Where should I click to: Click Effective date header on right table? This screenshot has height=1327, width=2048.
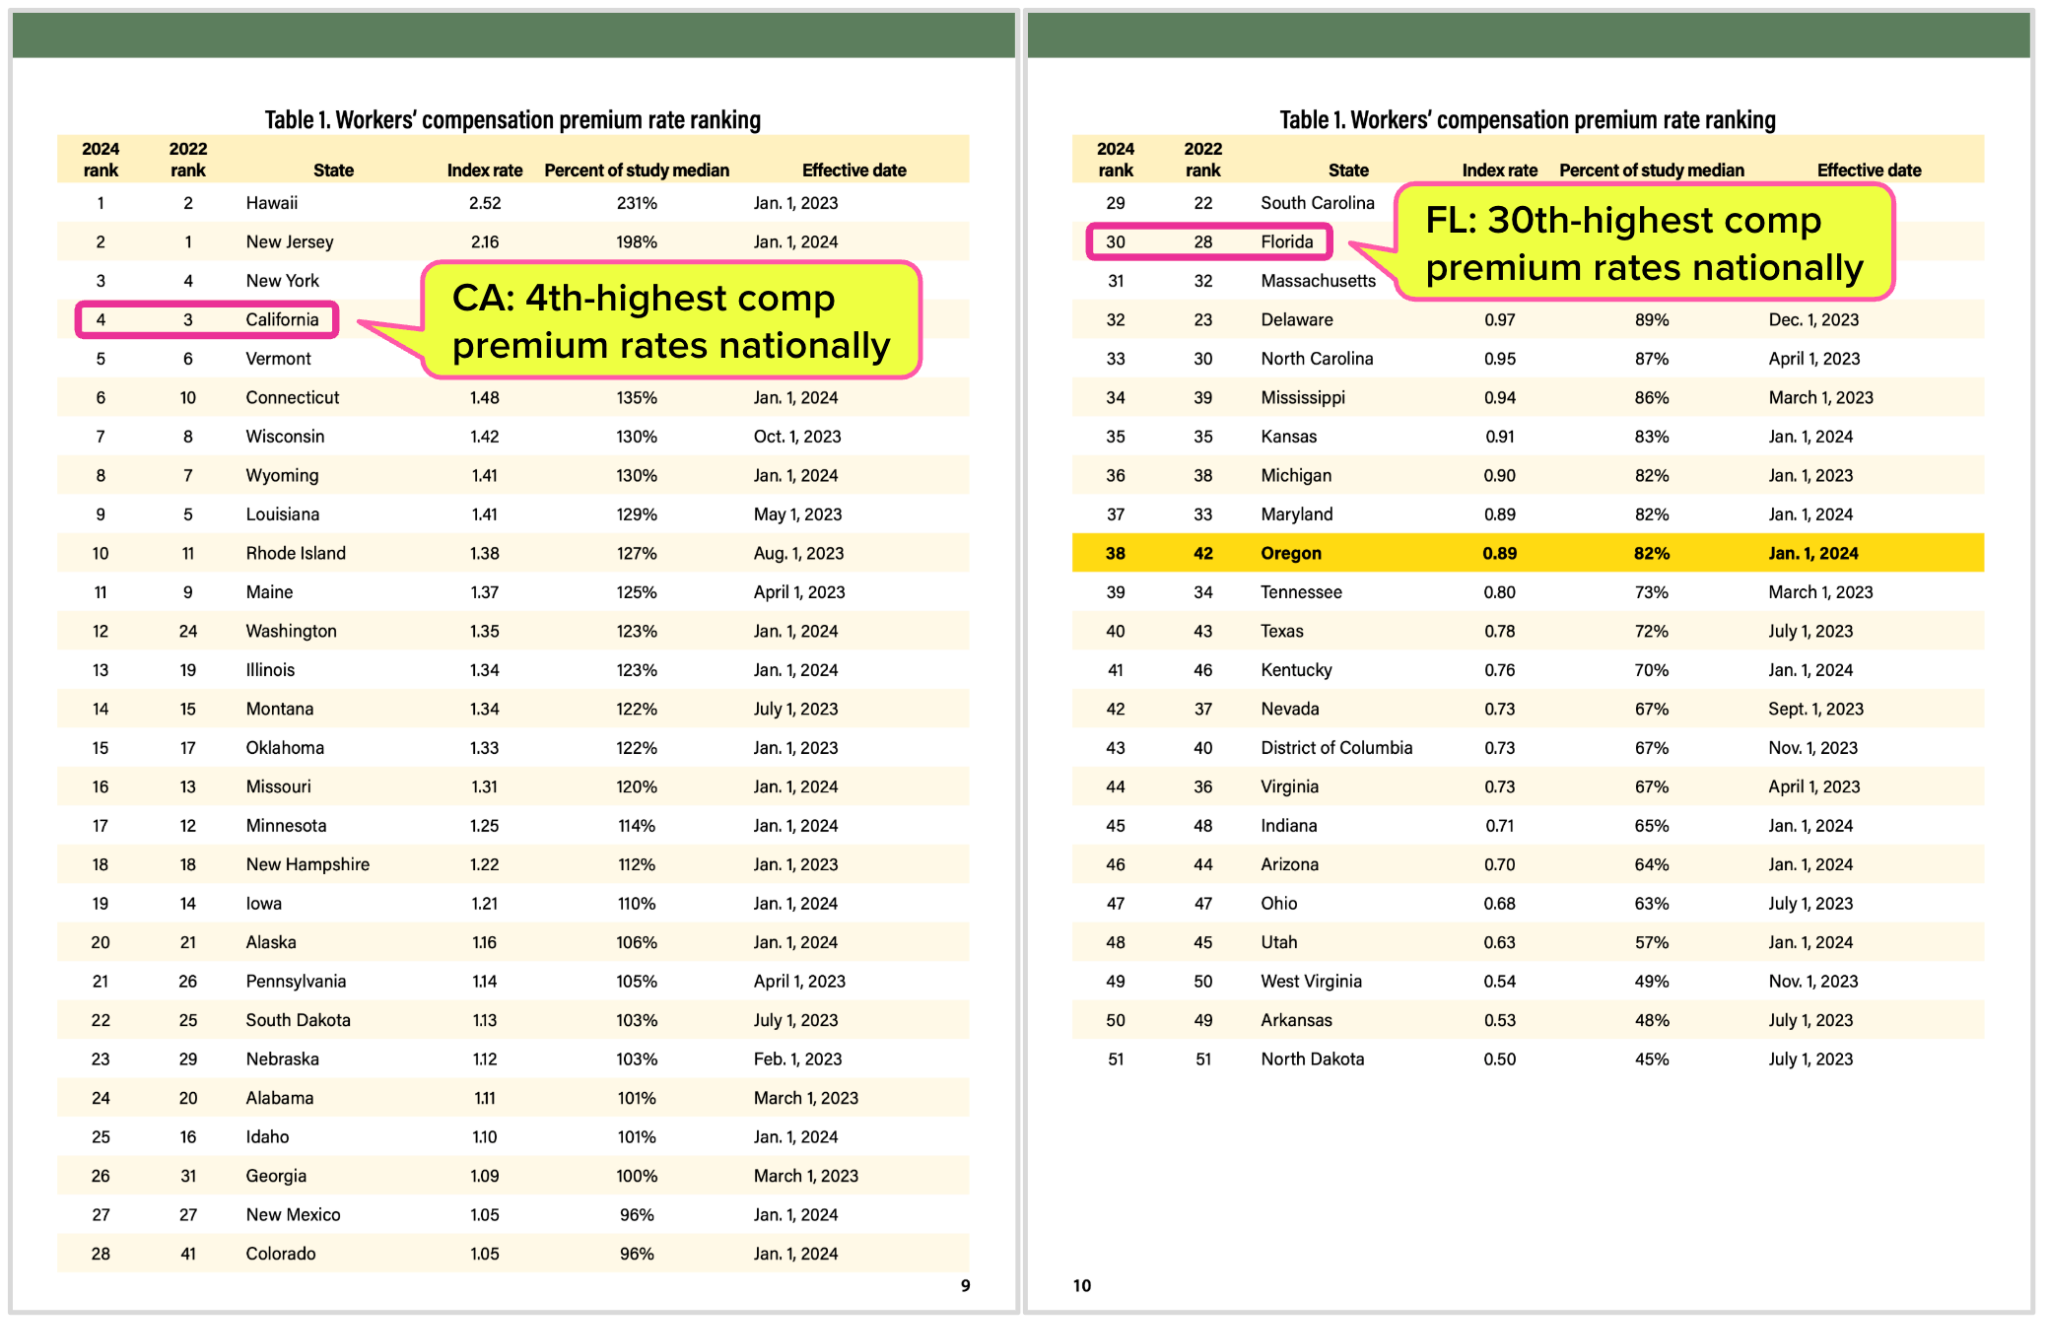[x=1868, y=170]
